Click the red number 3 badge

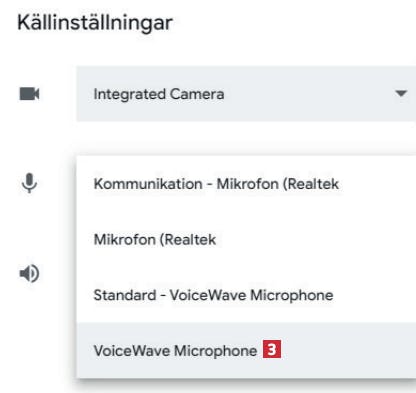coord(272,349)
